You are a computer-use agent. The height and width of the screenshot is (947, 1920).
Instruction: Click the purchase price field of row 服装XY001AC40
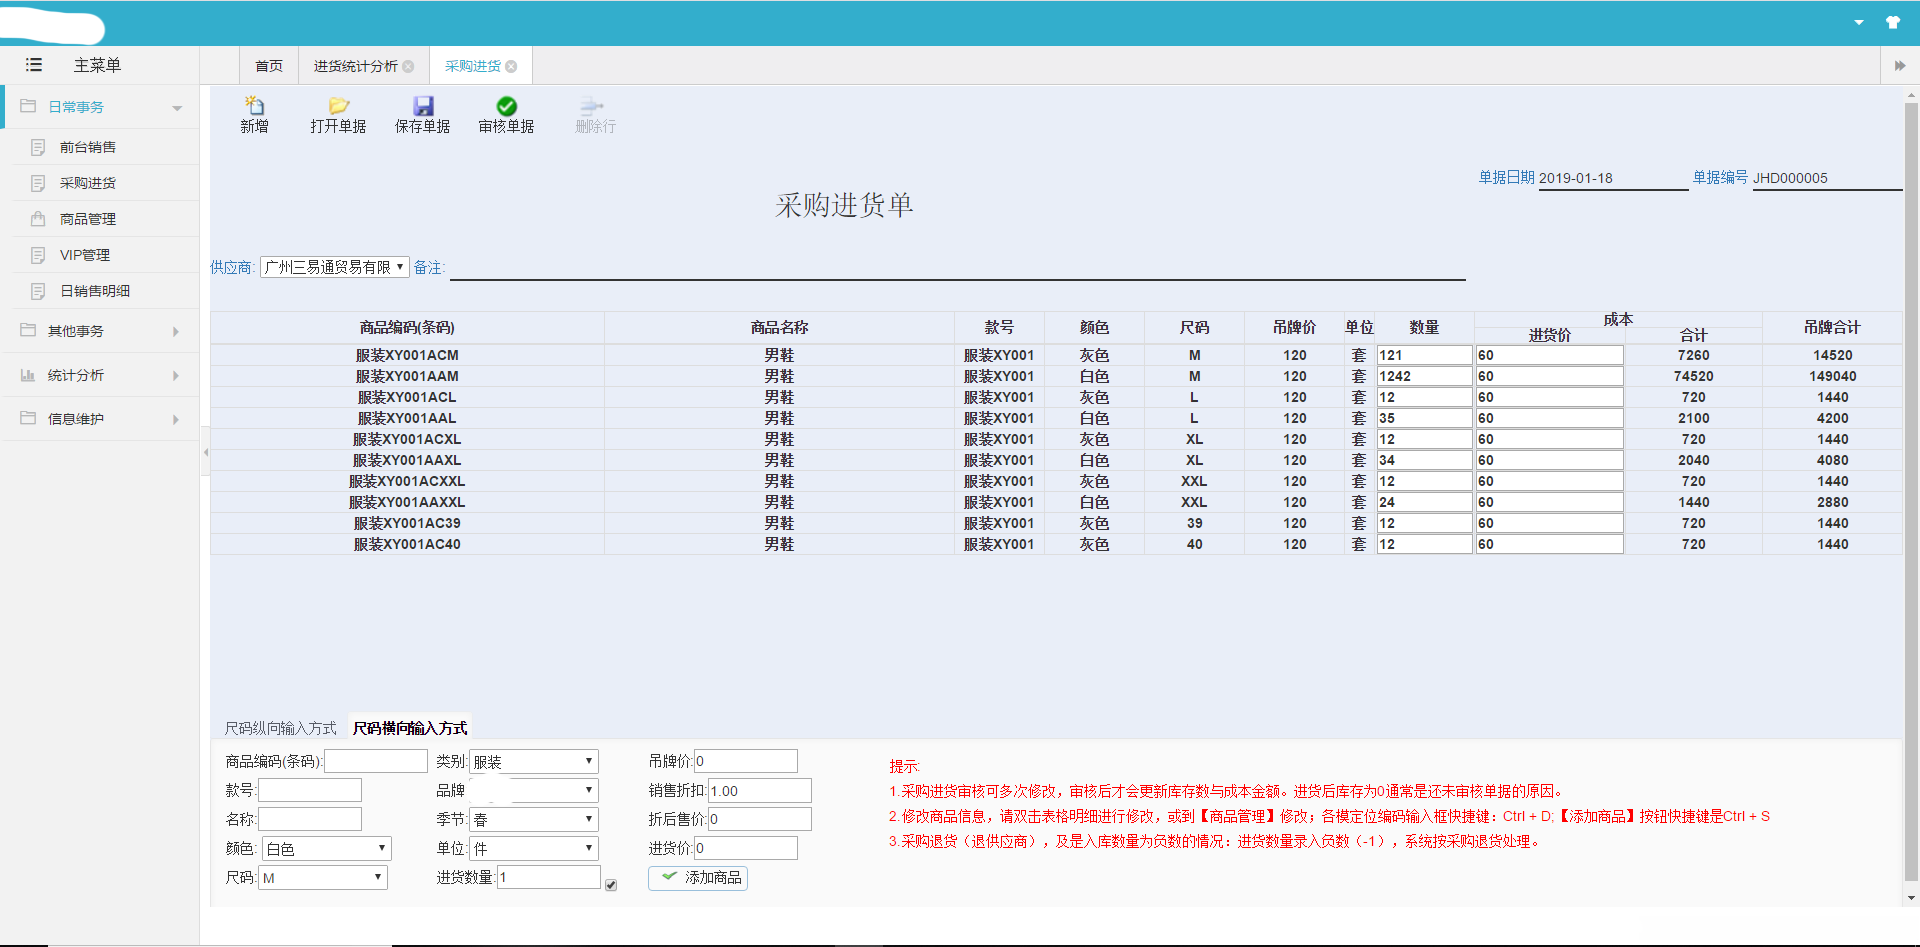click(x=1549, y=544)
